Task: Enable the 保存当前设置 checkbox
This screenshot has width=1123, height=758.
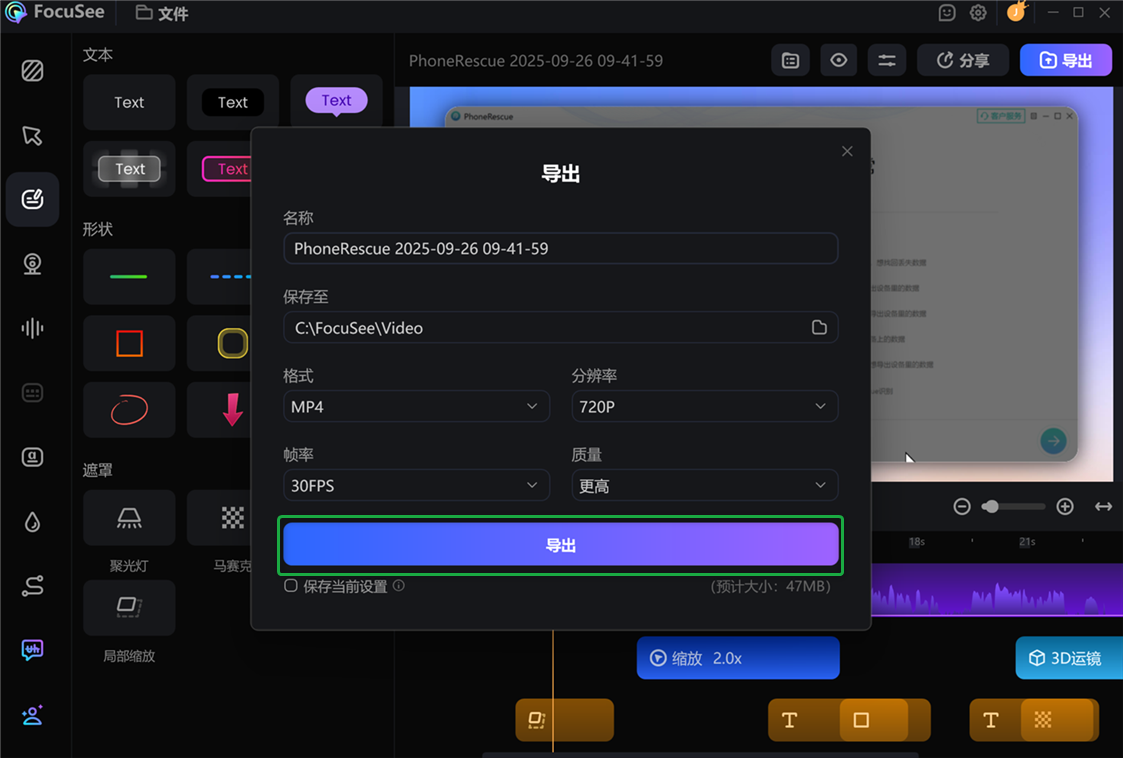Action: pyautogui.click(x=291, y=585)
